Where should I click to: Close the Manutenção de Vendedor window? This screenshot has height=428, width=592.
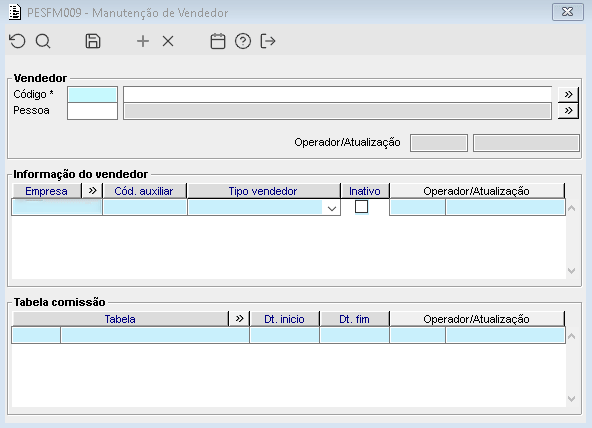click(x=567, y=12)
